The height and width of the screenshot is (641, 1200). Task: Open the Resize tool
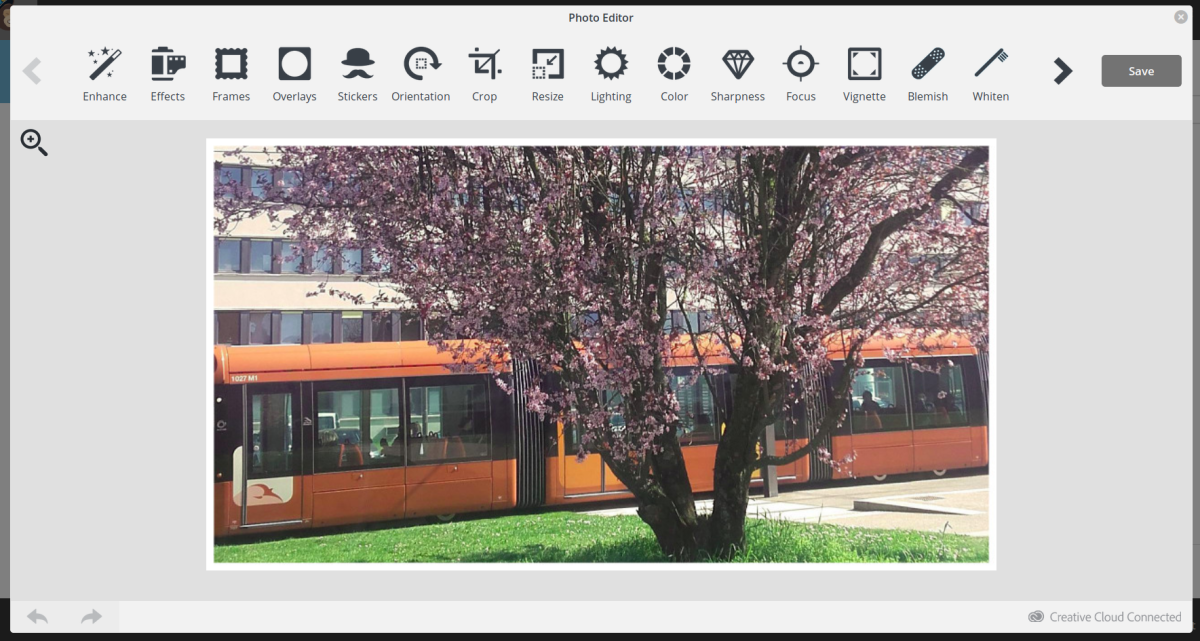(x=548, y=74)
